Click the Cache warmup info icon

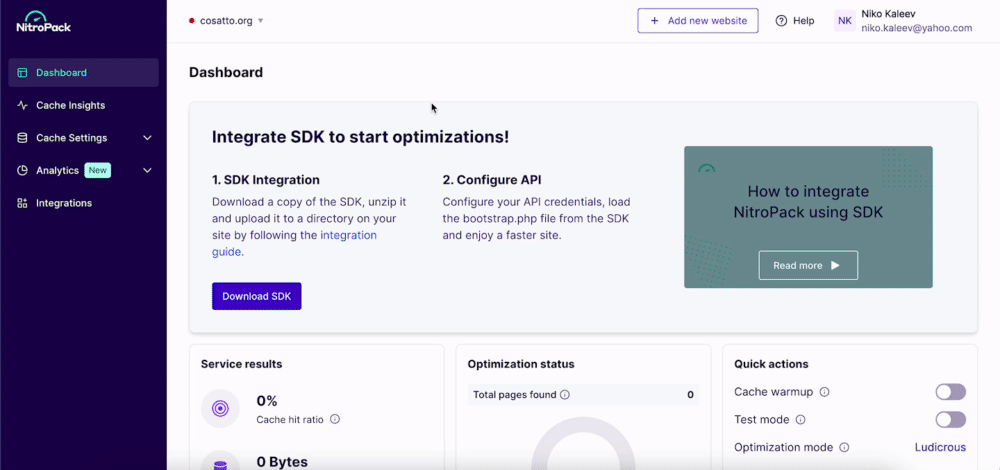click(825, 392)
